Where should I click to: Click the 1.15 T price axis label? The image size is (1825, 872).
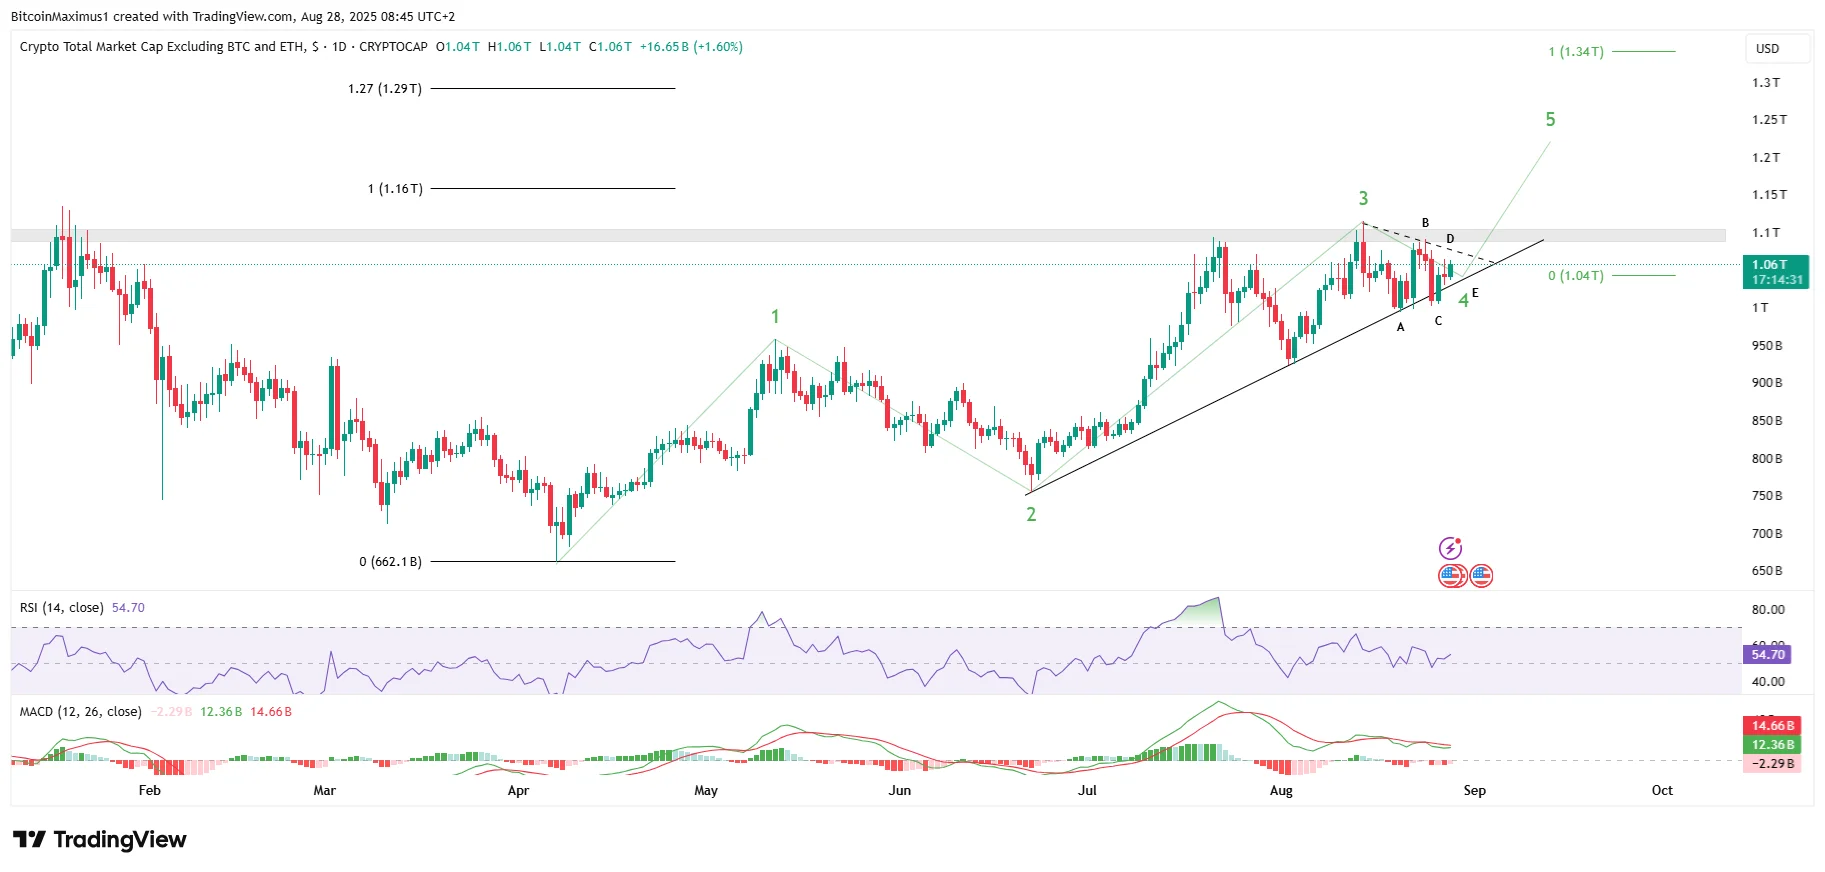point(1768,195)
